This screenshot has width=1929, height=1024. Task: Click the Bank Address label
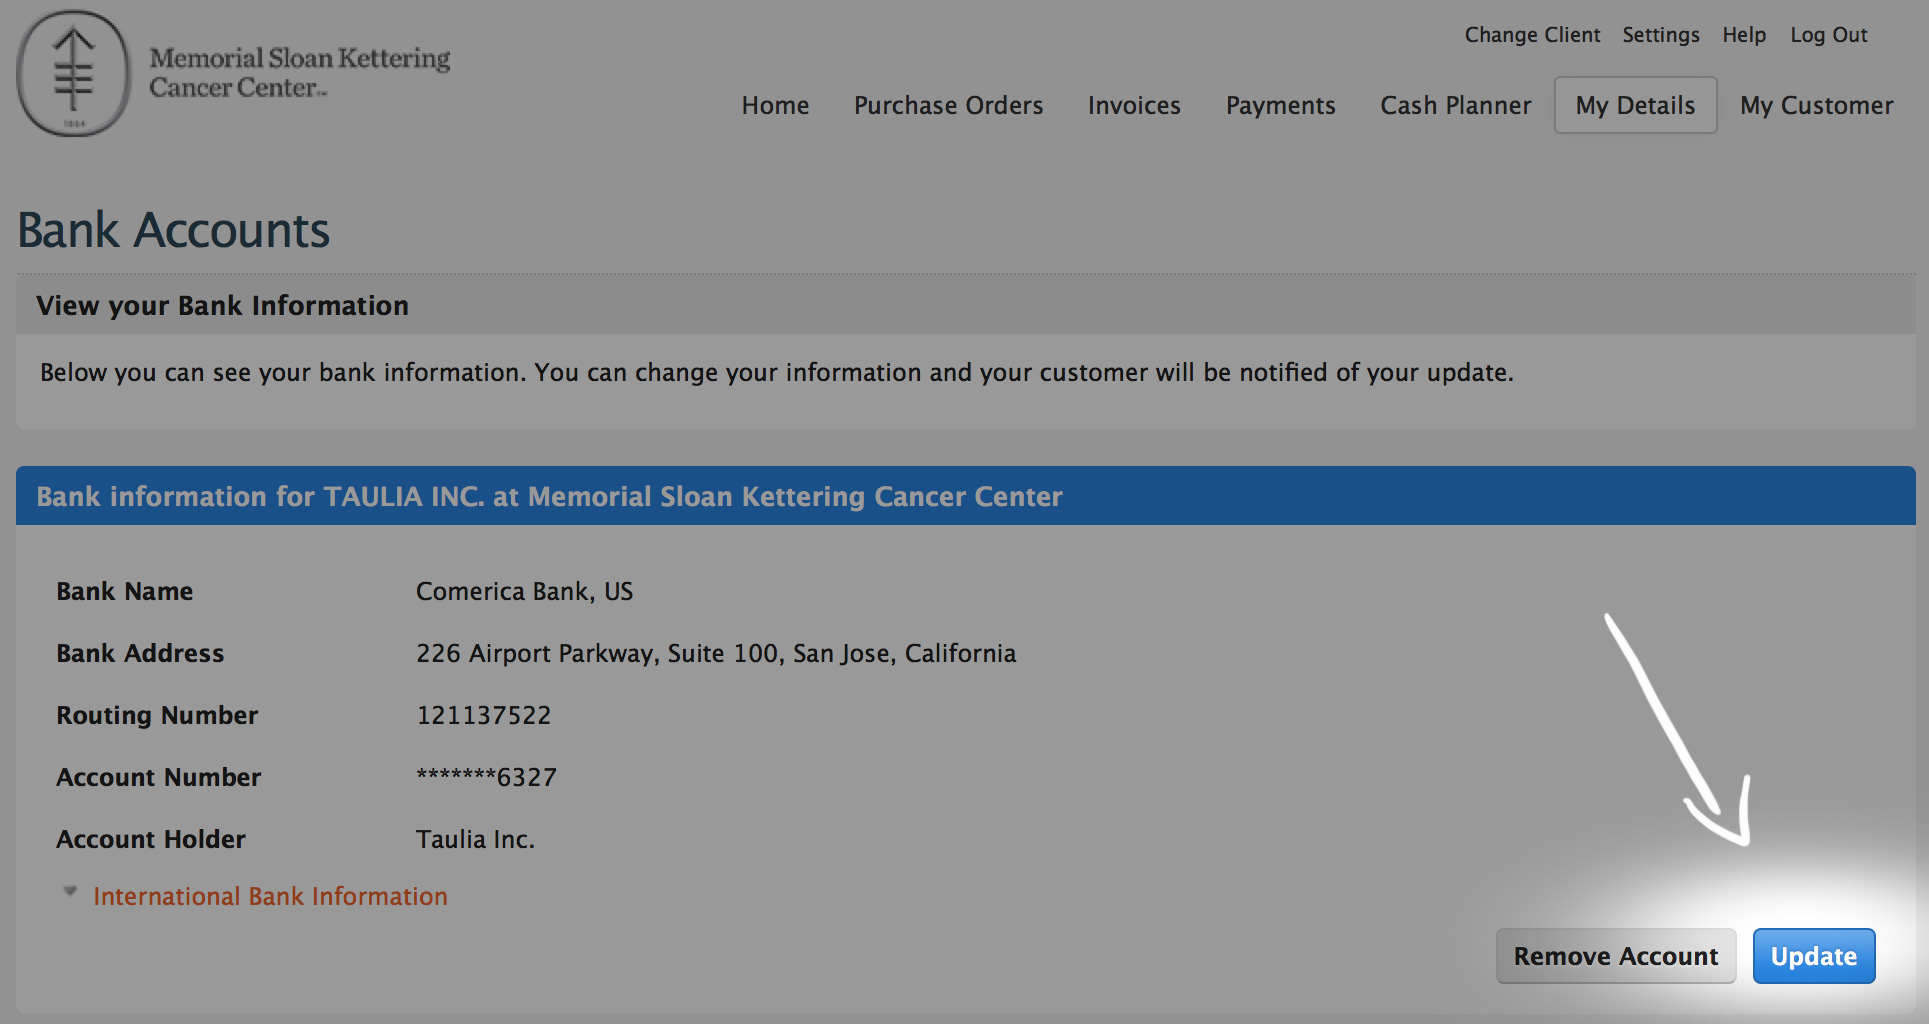(x=140, y=654)
